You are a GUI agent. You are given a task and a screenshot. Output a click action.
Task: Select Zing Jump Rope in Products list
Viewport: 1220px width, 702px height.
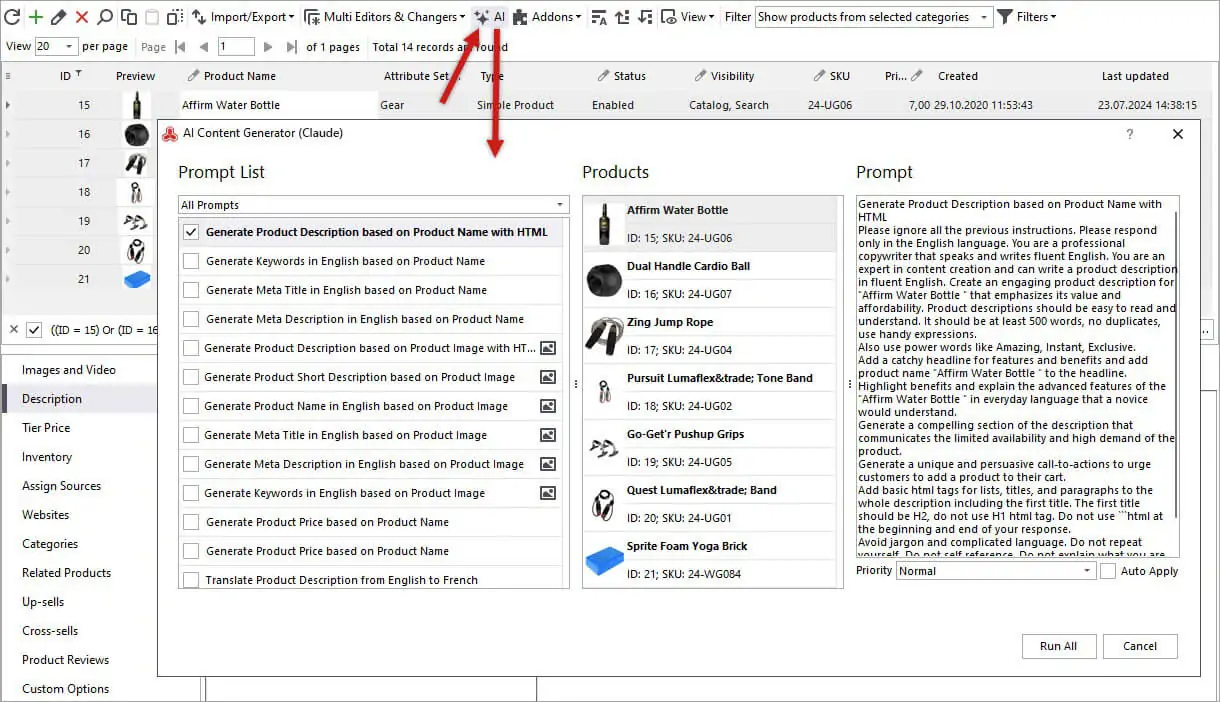(709, 335)
